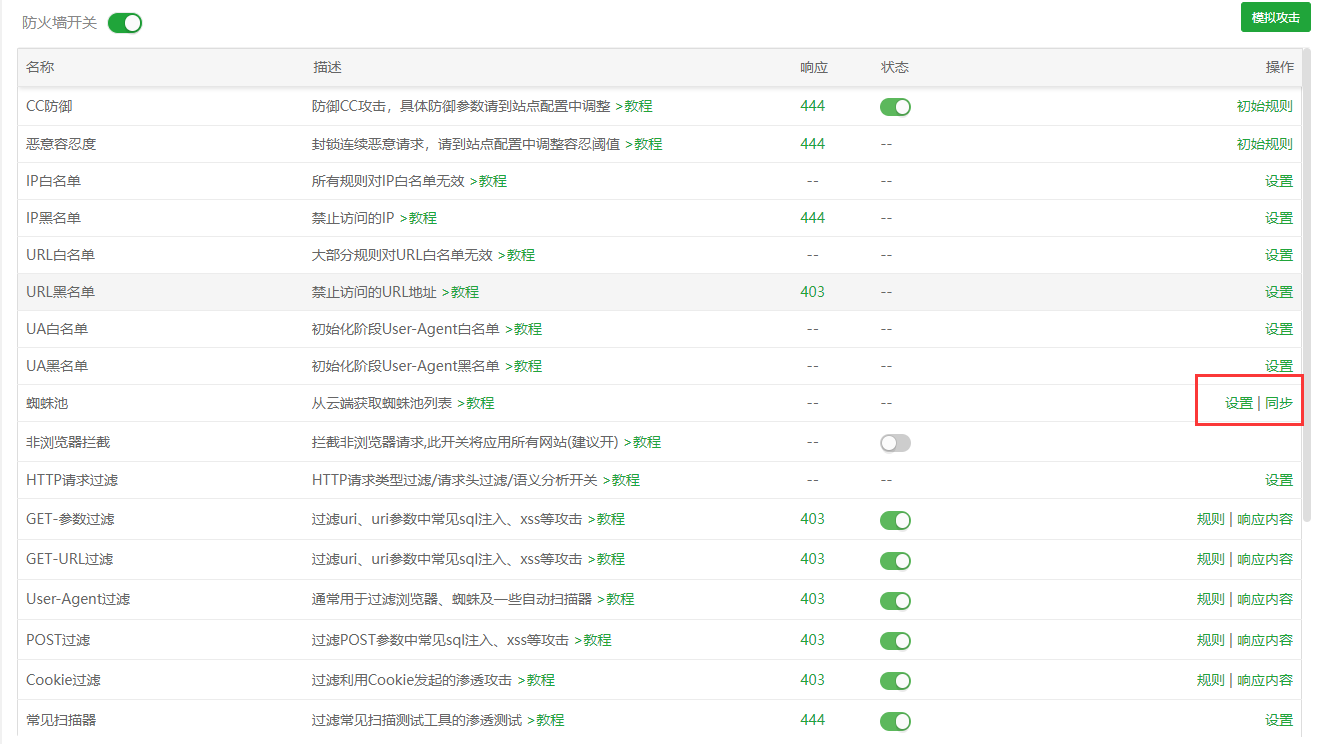Enable the 非浏览器拦截 switch
Image resolution: width=1324 pixels, height=744 pixels.
click(895, 443)
